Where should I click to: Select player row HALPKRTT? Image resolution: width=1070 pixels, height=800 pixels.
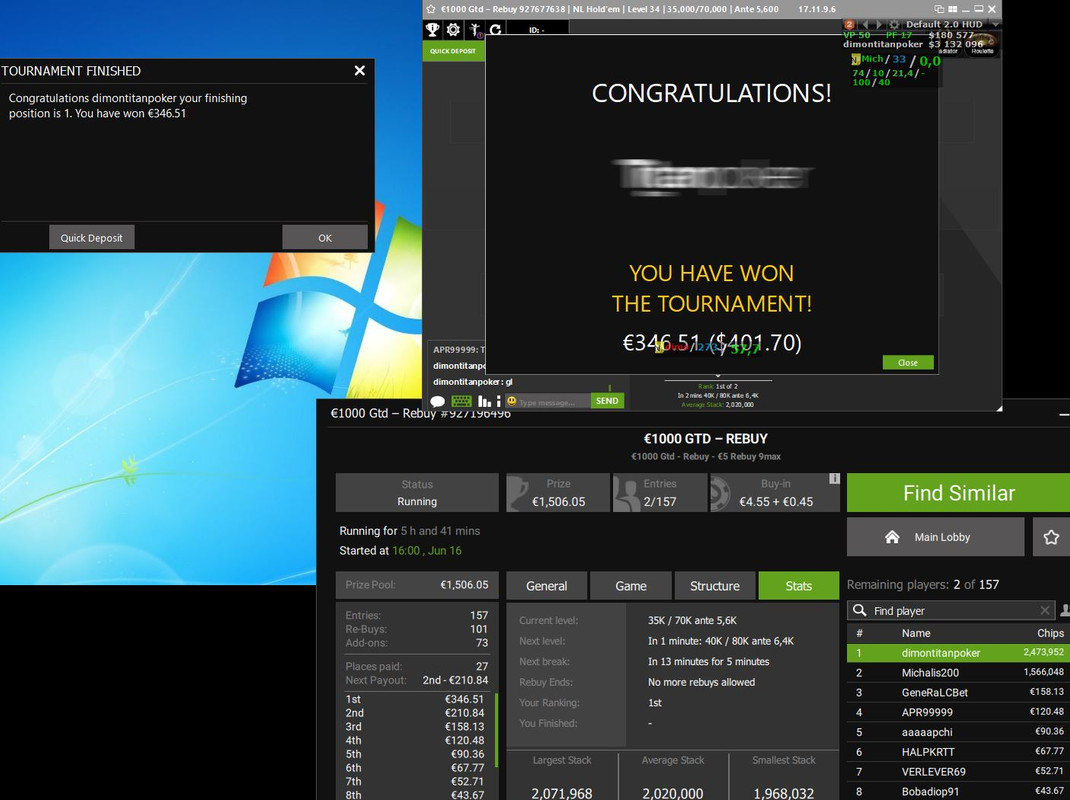pos(958,752)
